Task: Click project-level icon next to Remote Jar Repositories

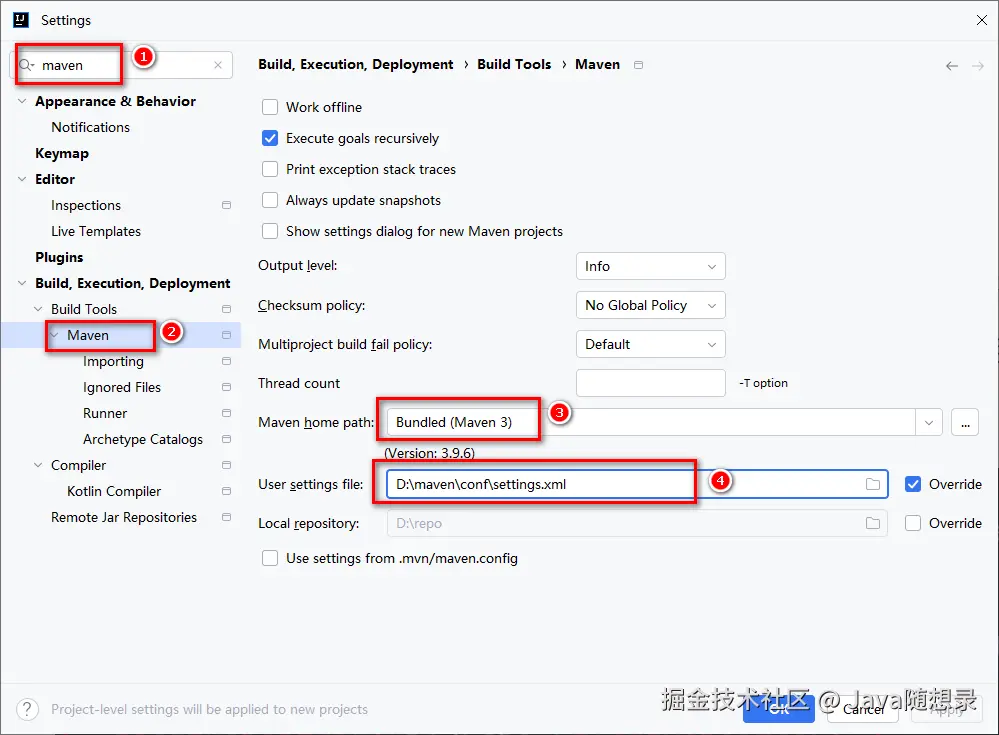Action: 226,517
